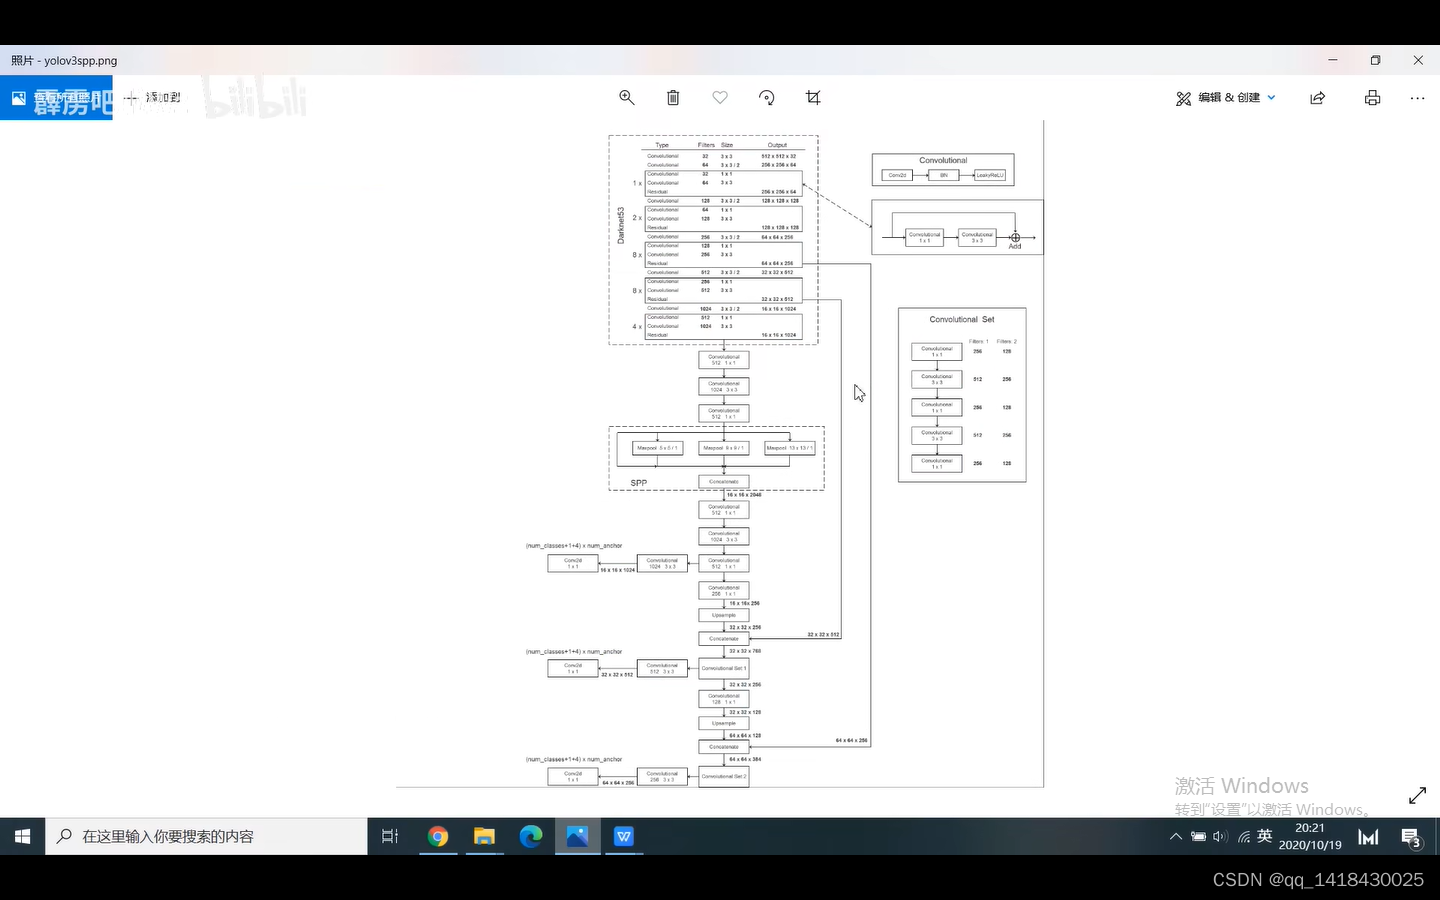Click the 'Convolutional Set' heading in the diagram

[x=962, y=319]
